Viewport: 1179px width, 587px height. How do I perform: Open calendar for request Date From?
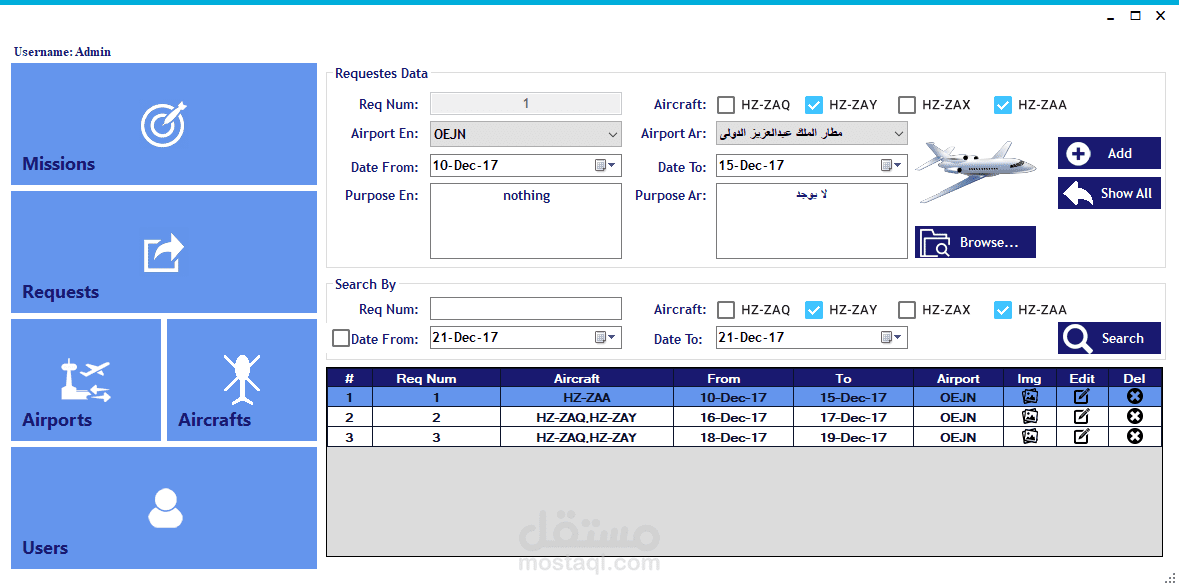[x=605, y=165]
